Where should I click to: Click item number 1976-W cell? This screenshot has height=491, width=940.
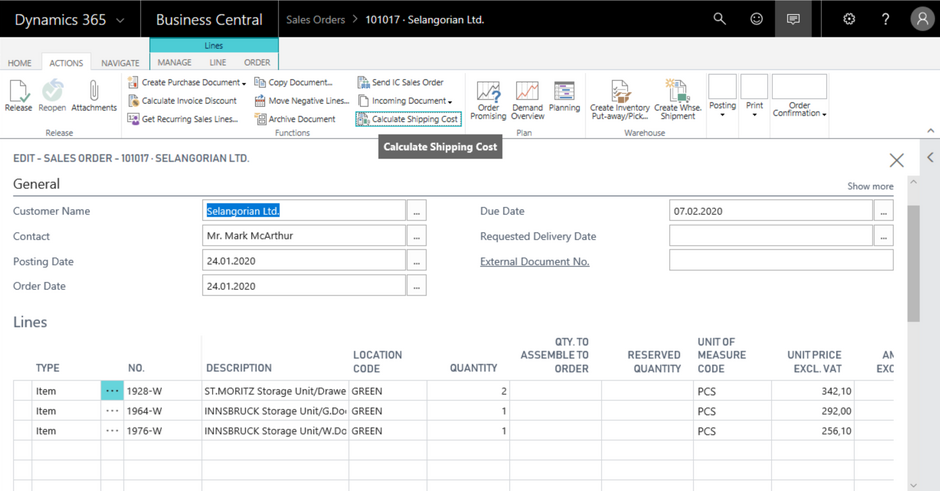point(162,430)
